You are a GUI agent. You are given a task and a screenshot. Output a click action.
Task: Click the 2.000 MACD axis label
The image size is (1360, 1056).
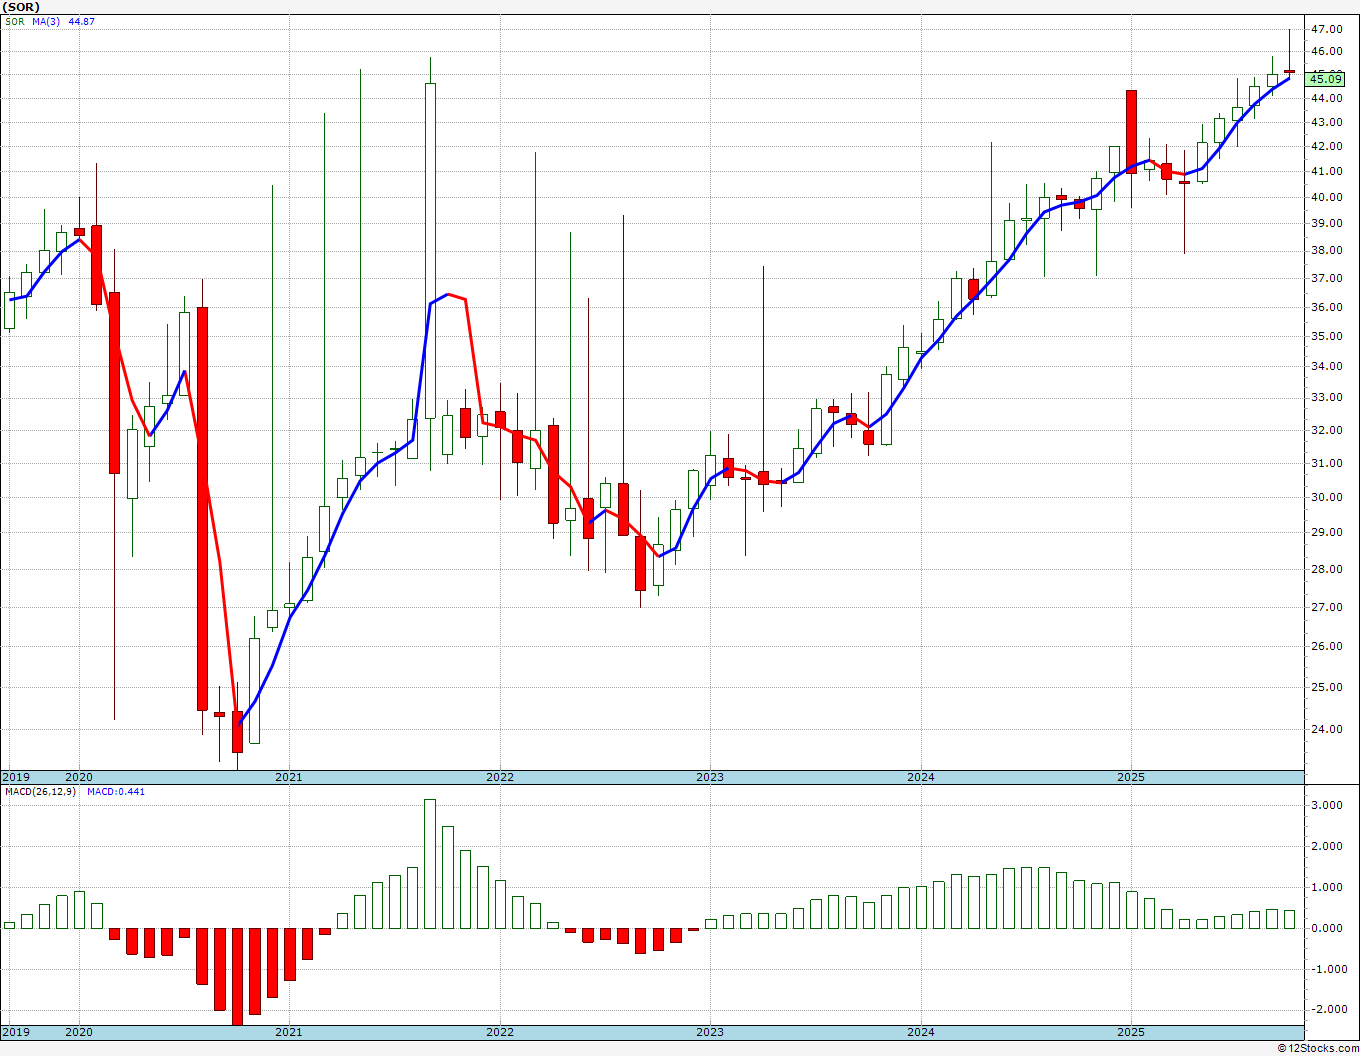(1327, 847)
